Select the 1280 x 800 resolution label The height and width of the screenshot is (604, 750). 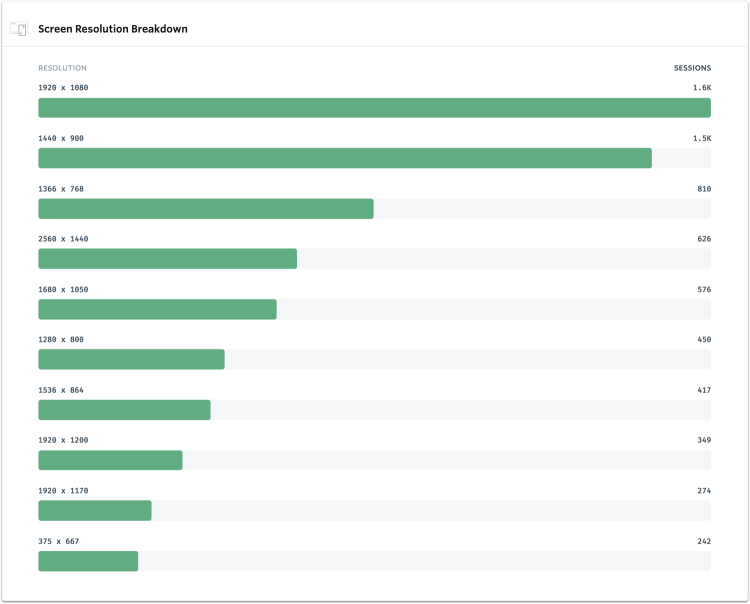61,339
